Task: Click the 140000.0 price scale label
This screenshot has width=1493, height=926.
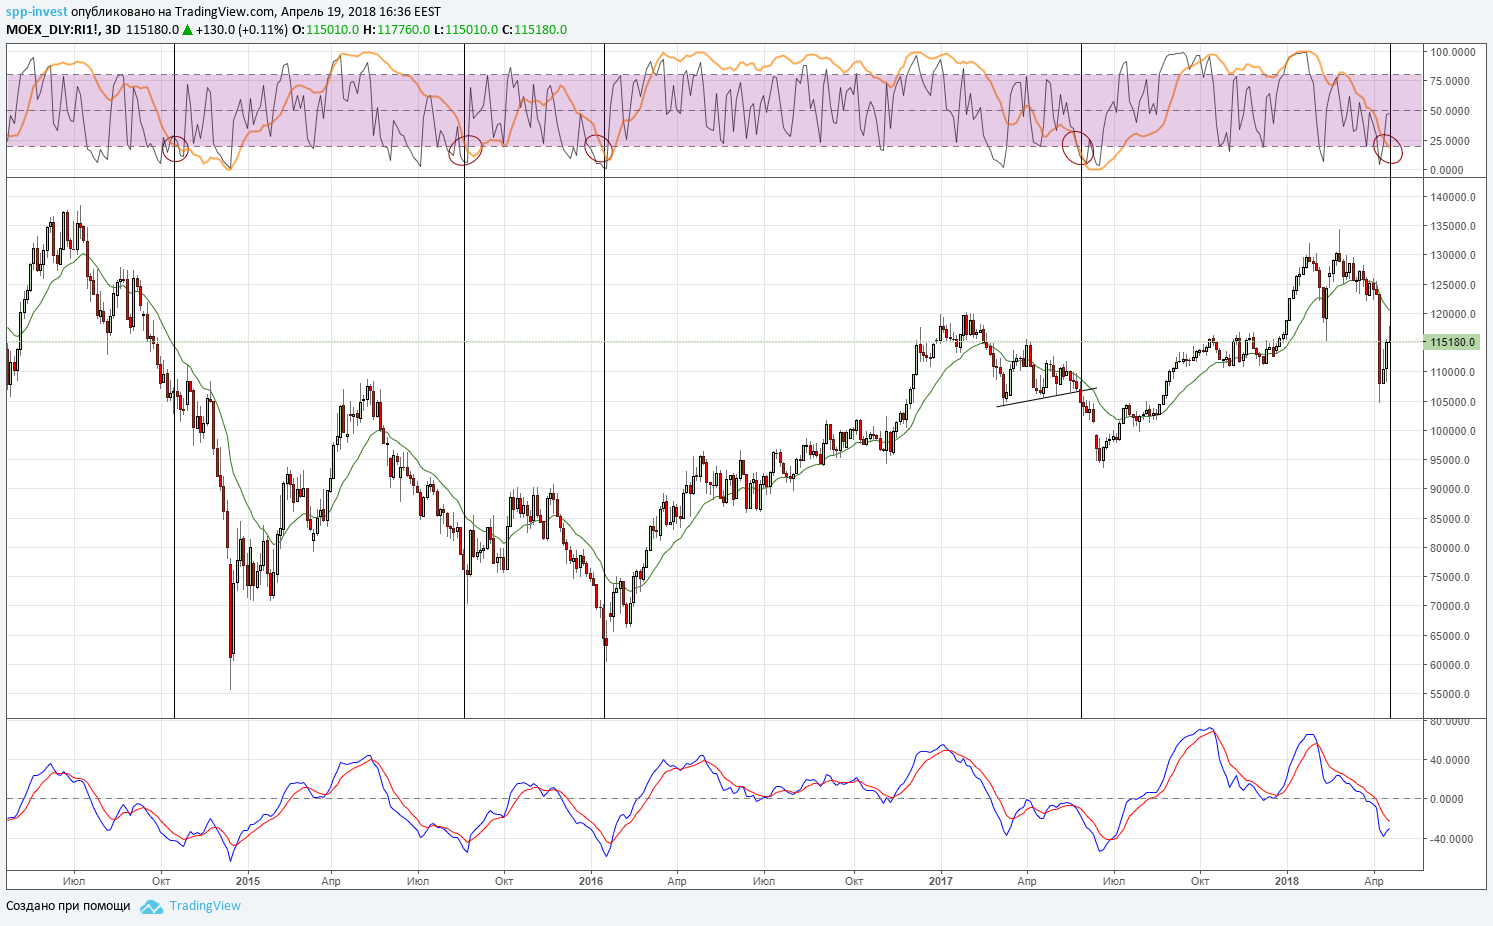Action: pyautogui.click(x=1451, y=197)
